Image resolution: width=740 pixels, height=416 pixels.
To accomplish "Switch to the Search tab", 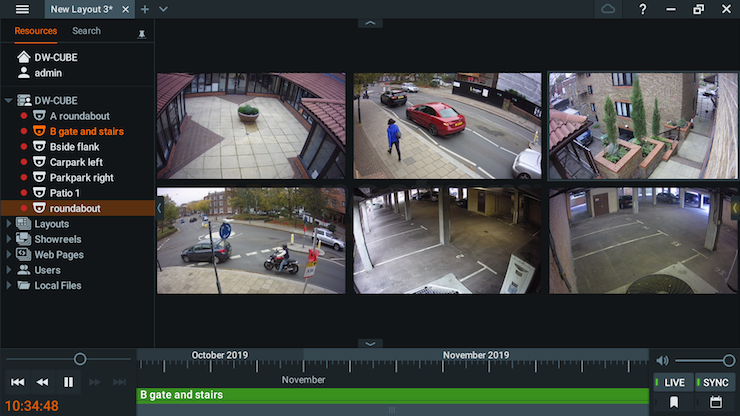I will coord(86,31).
